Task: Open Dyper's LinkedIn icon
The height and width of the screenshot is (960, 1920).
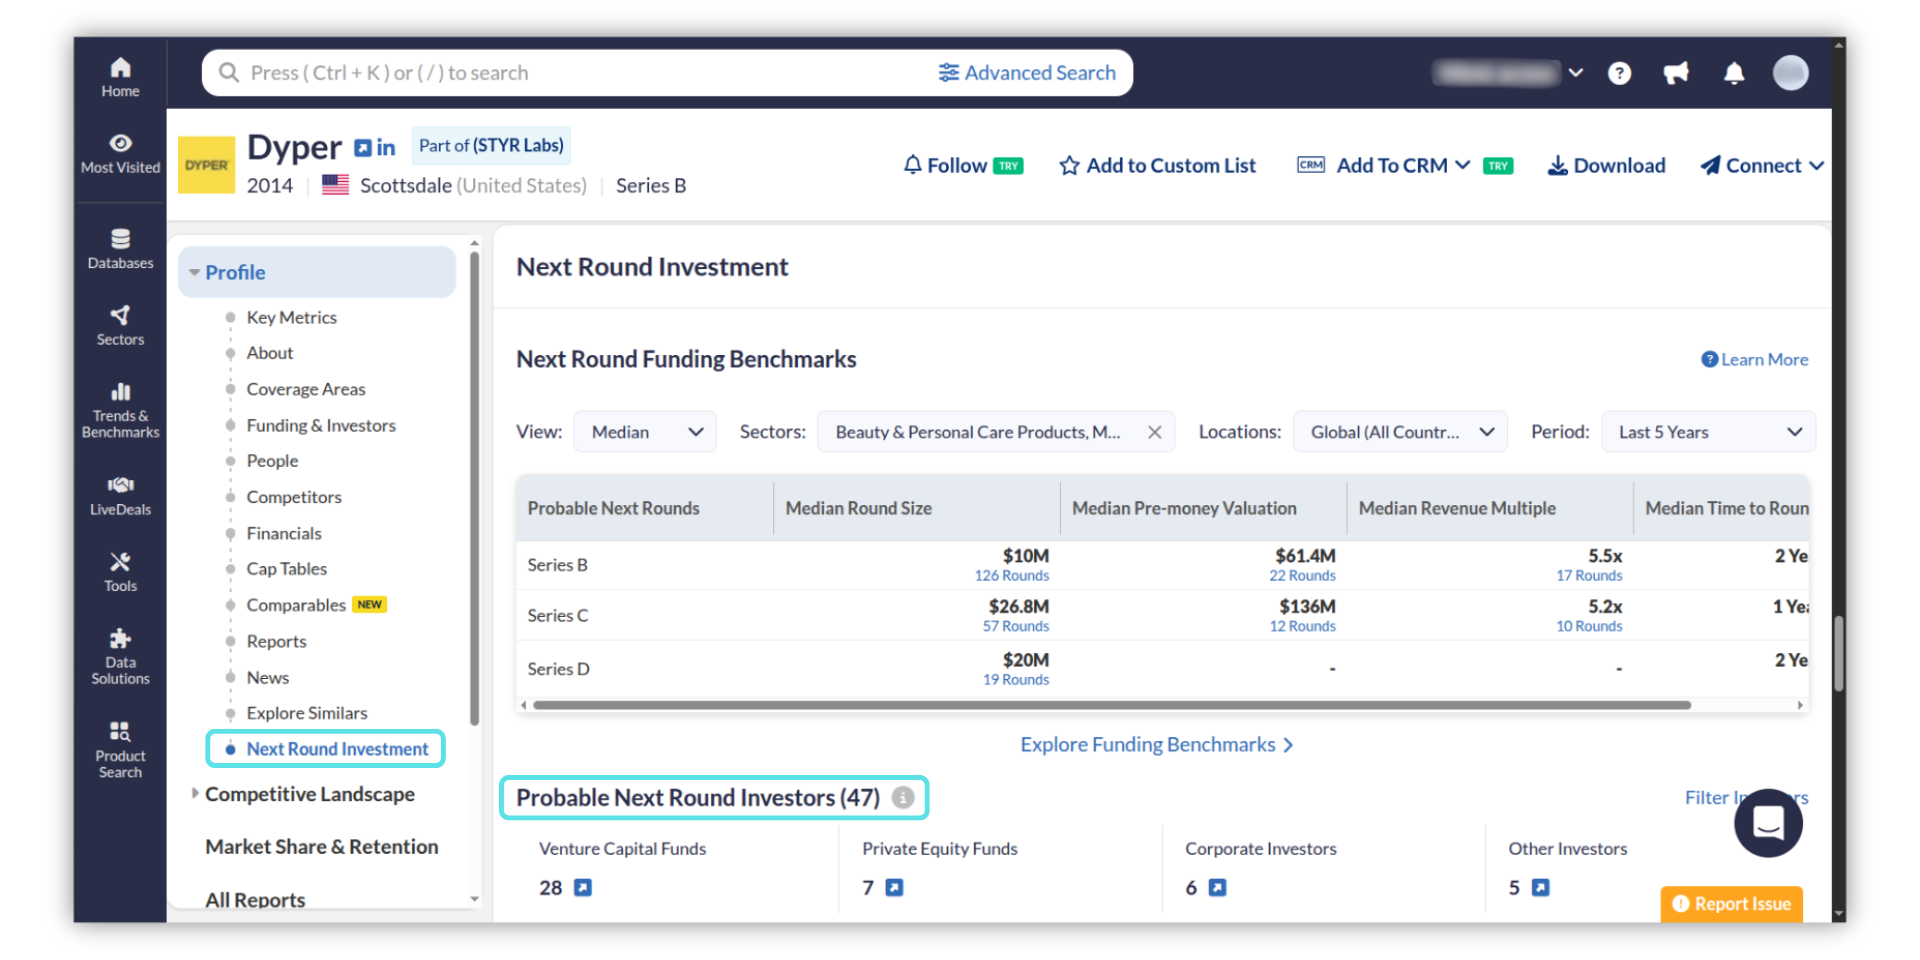Action: coord(386,148)
